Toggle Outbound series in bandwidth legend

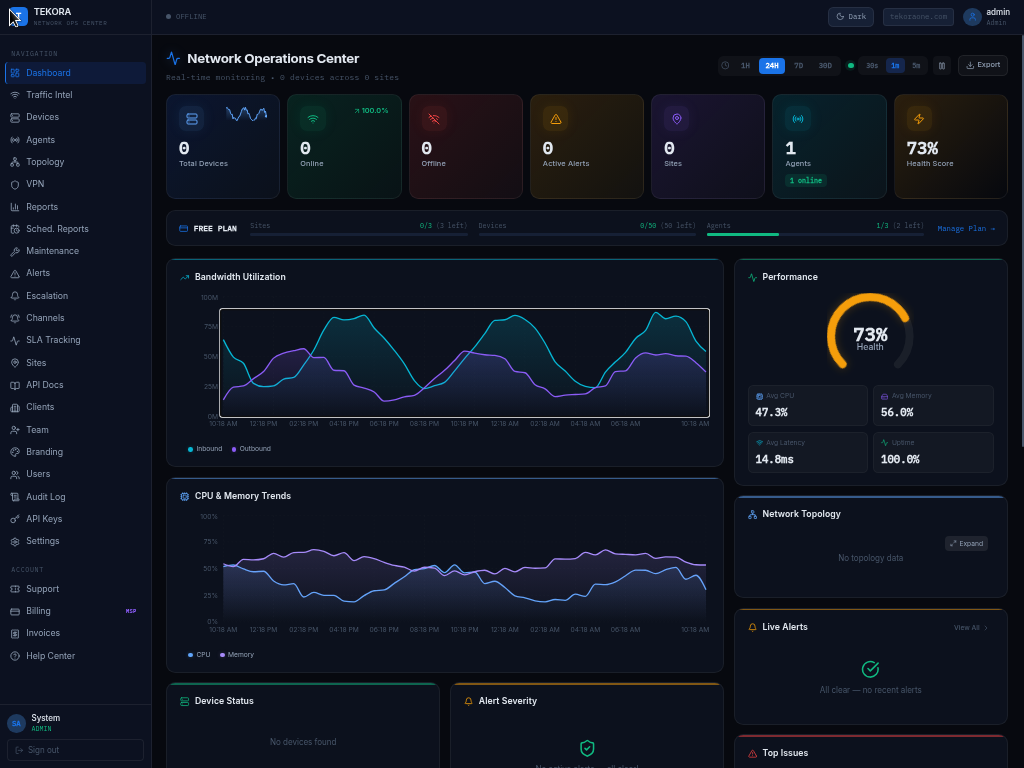tap(251, 449)
